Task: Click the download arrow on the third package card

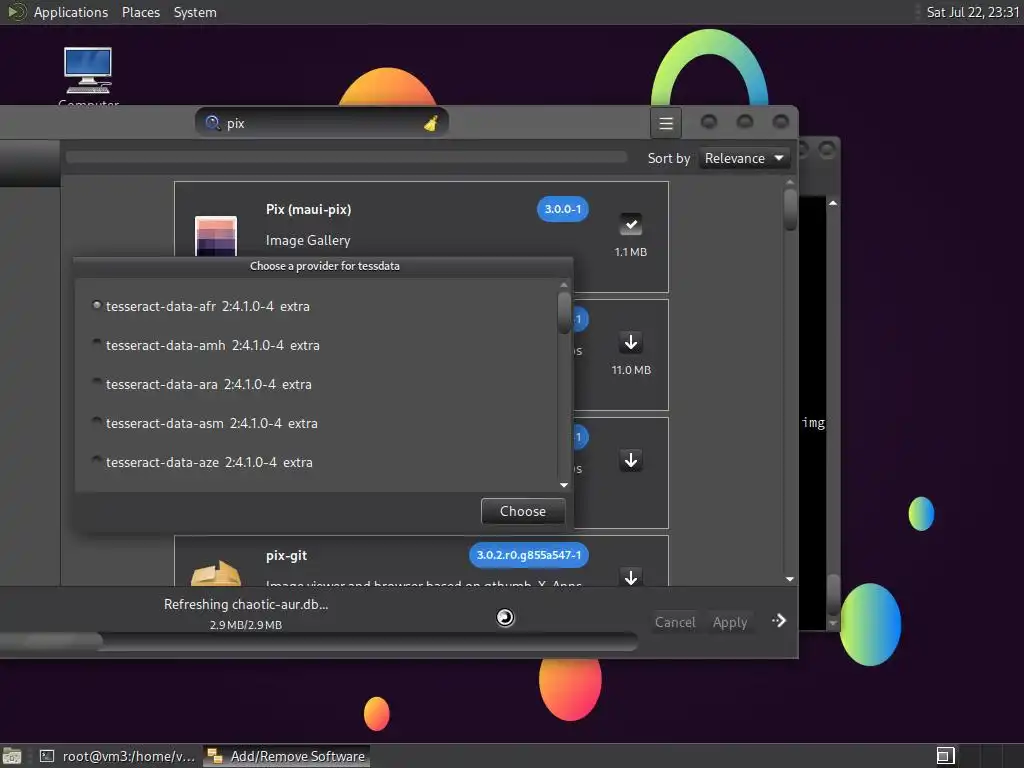Action: (x=631, y=460)
